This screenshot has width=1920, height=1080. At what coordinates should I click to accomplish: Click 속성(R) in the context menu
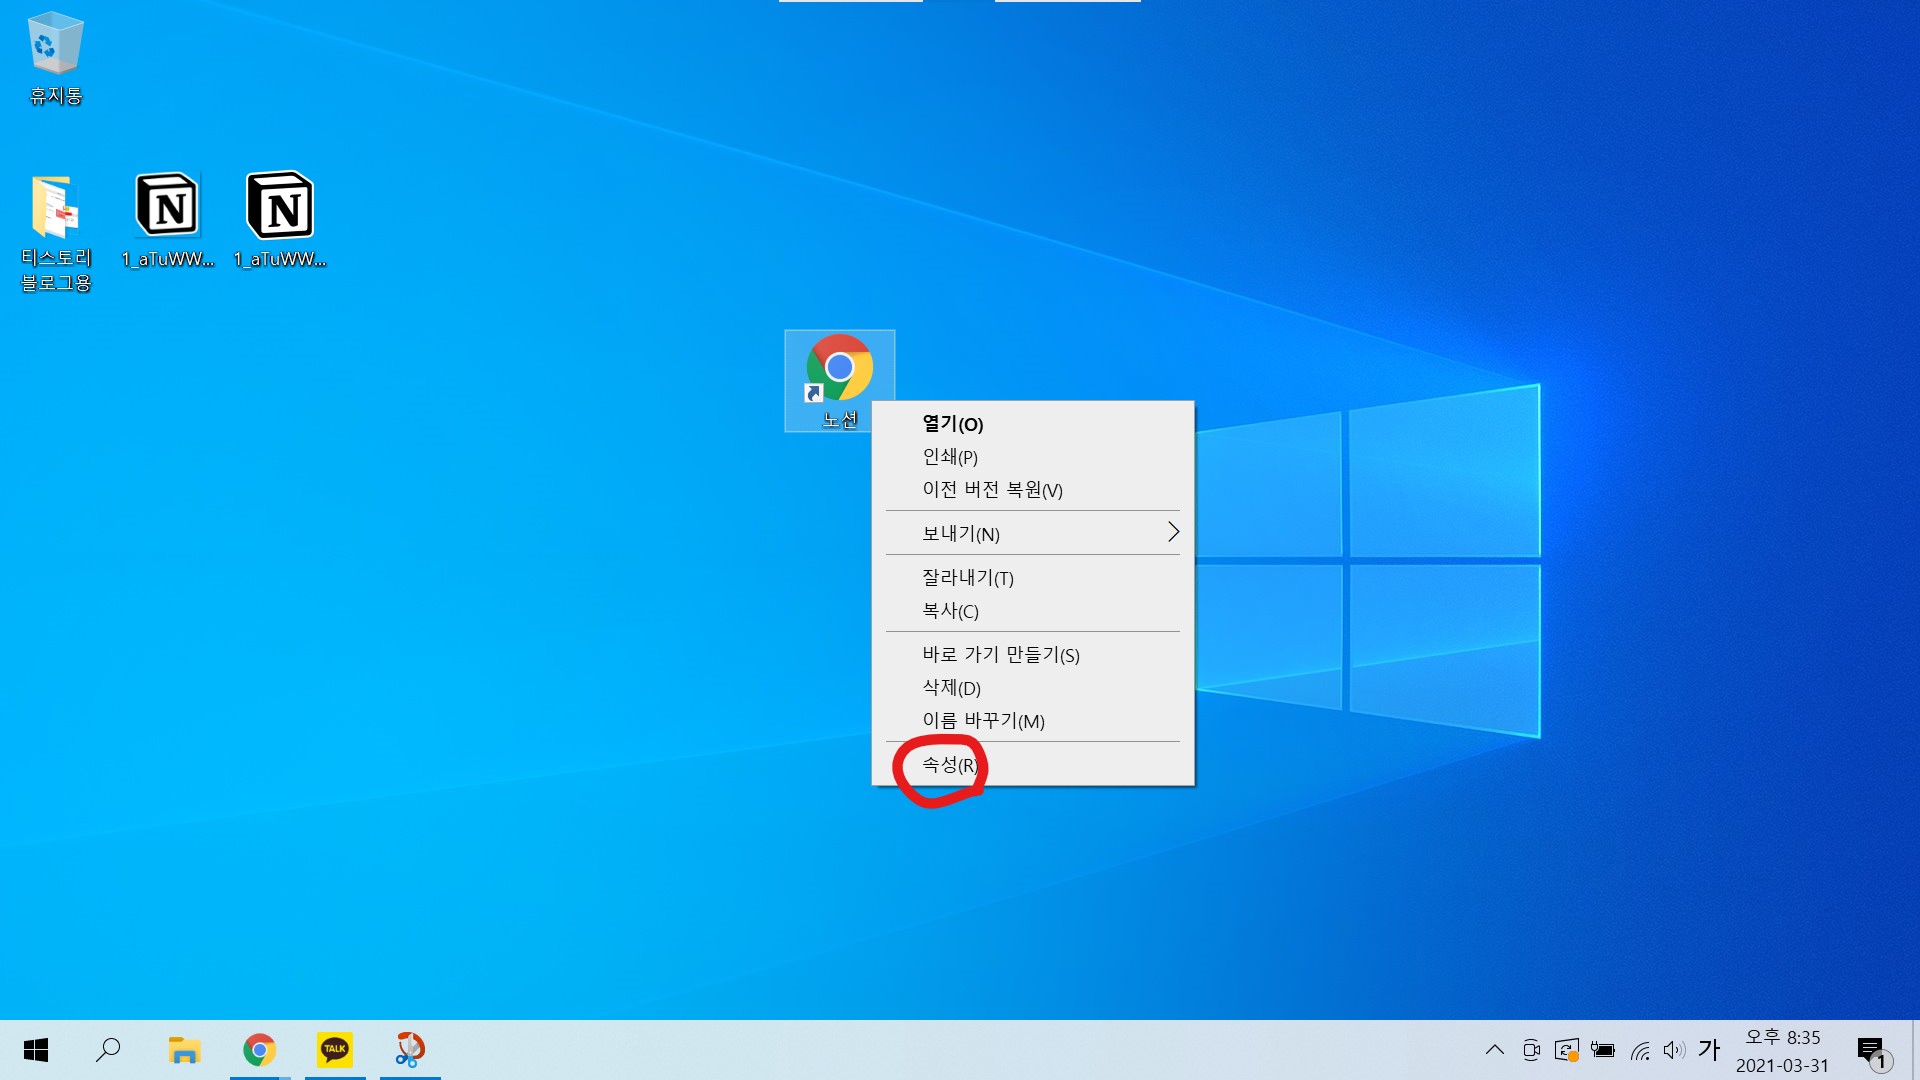[949, 765]
